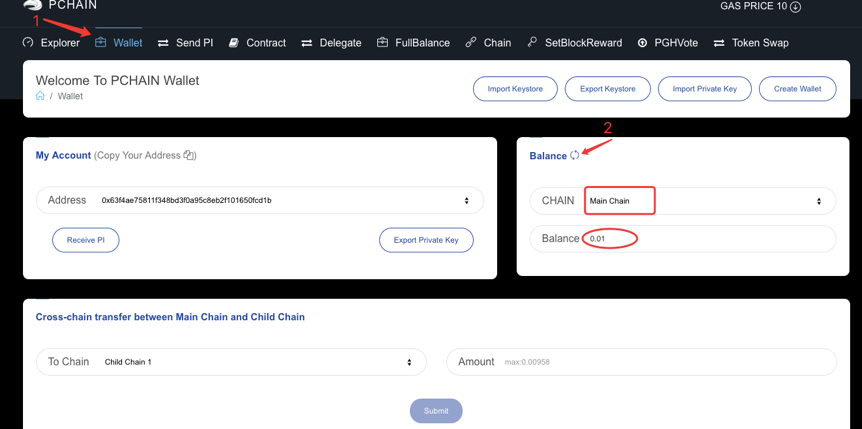Click the Import Private Key button
The height and width of the screenshot is (429, 862).
704,89
